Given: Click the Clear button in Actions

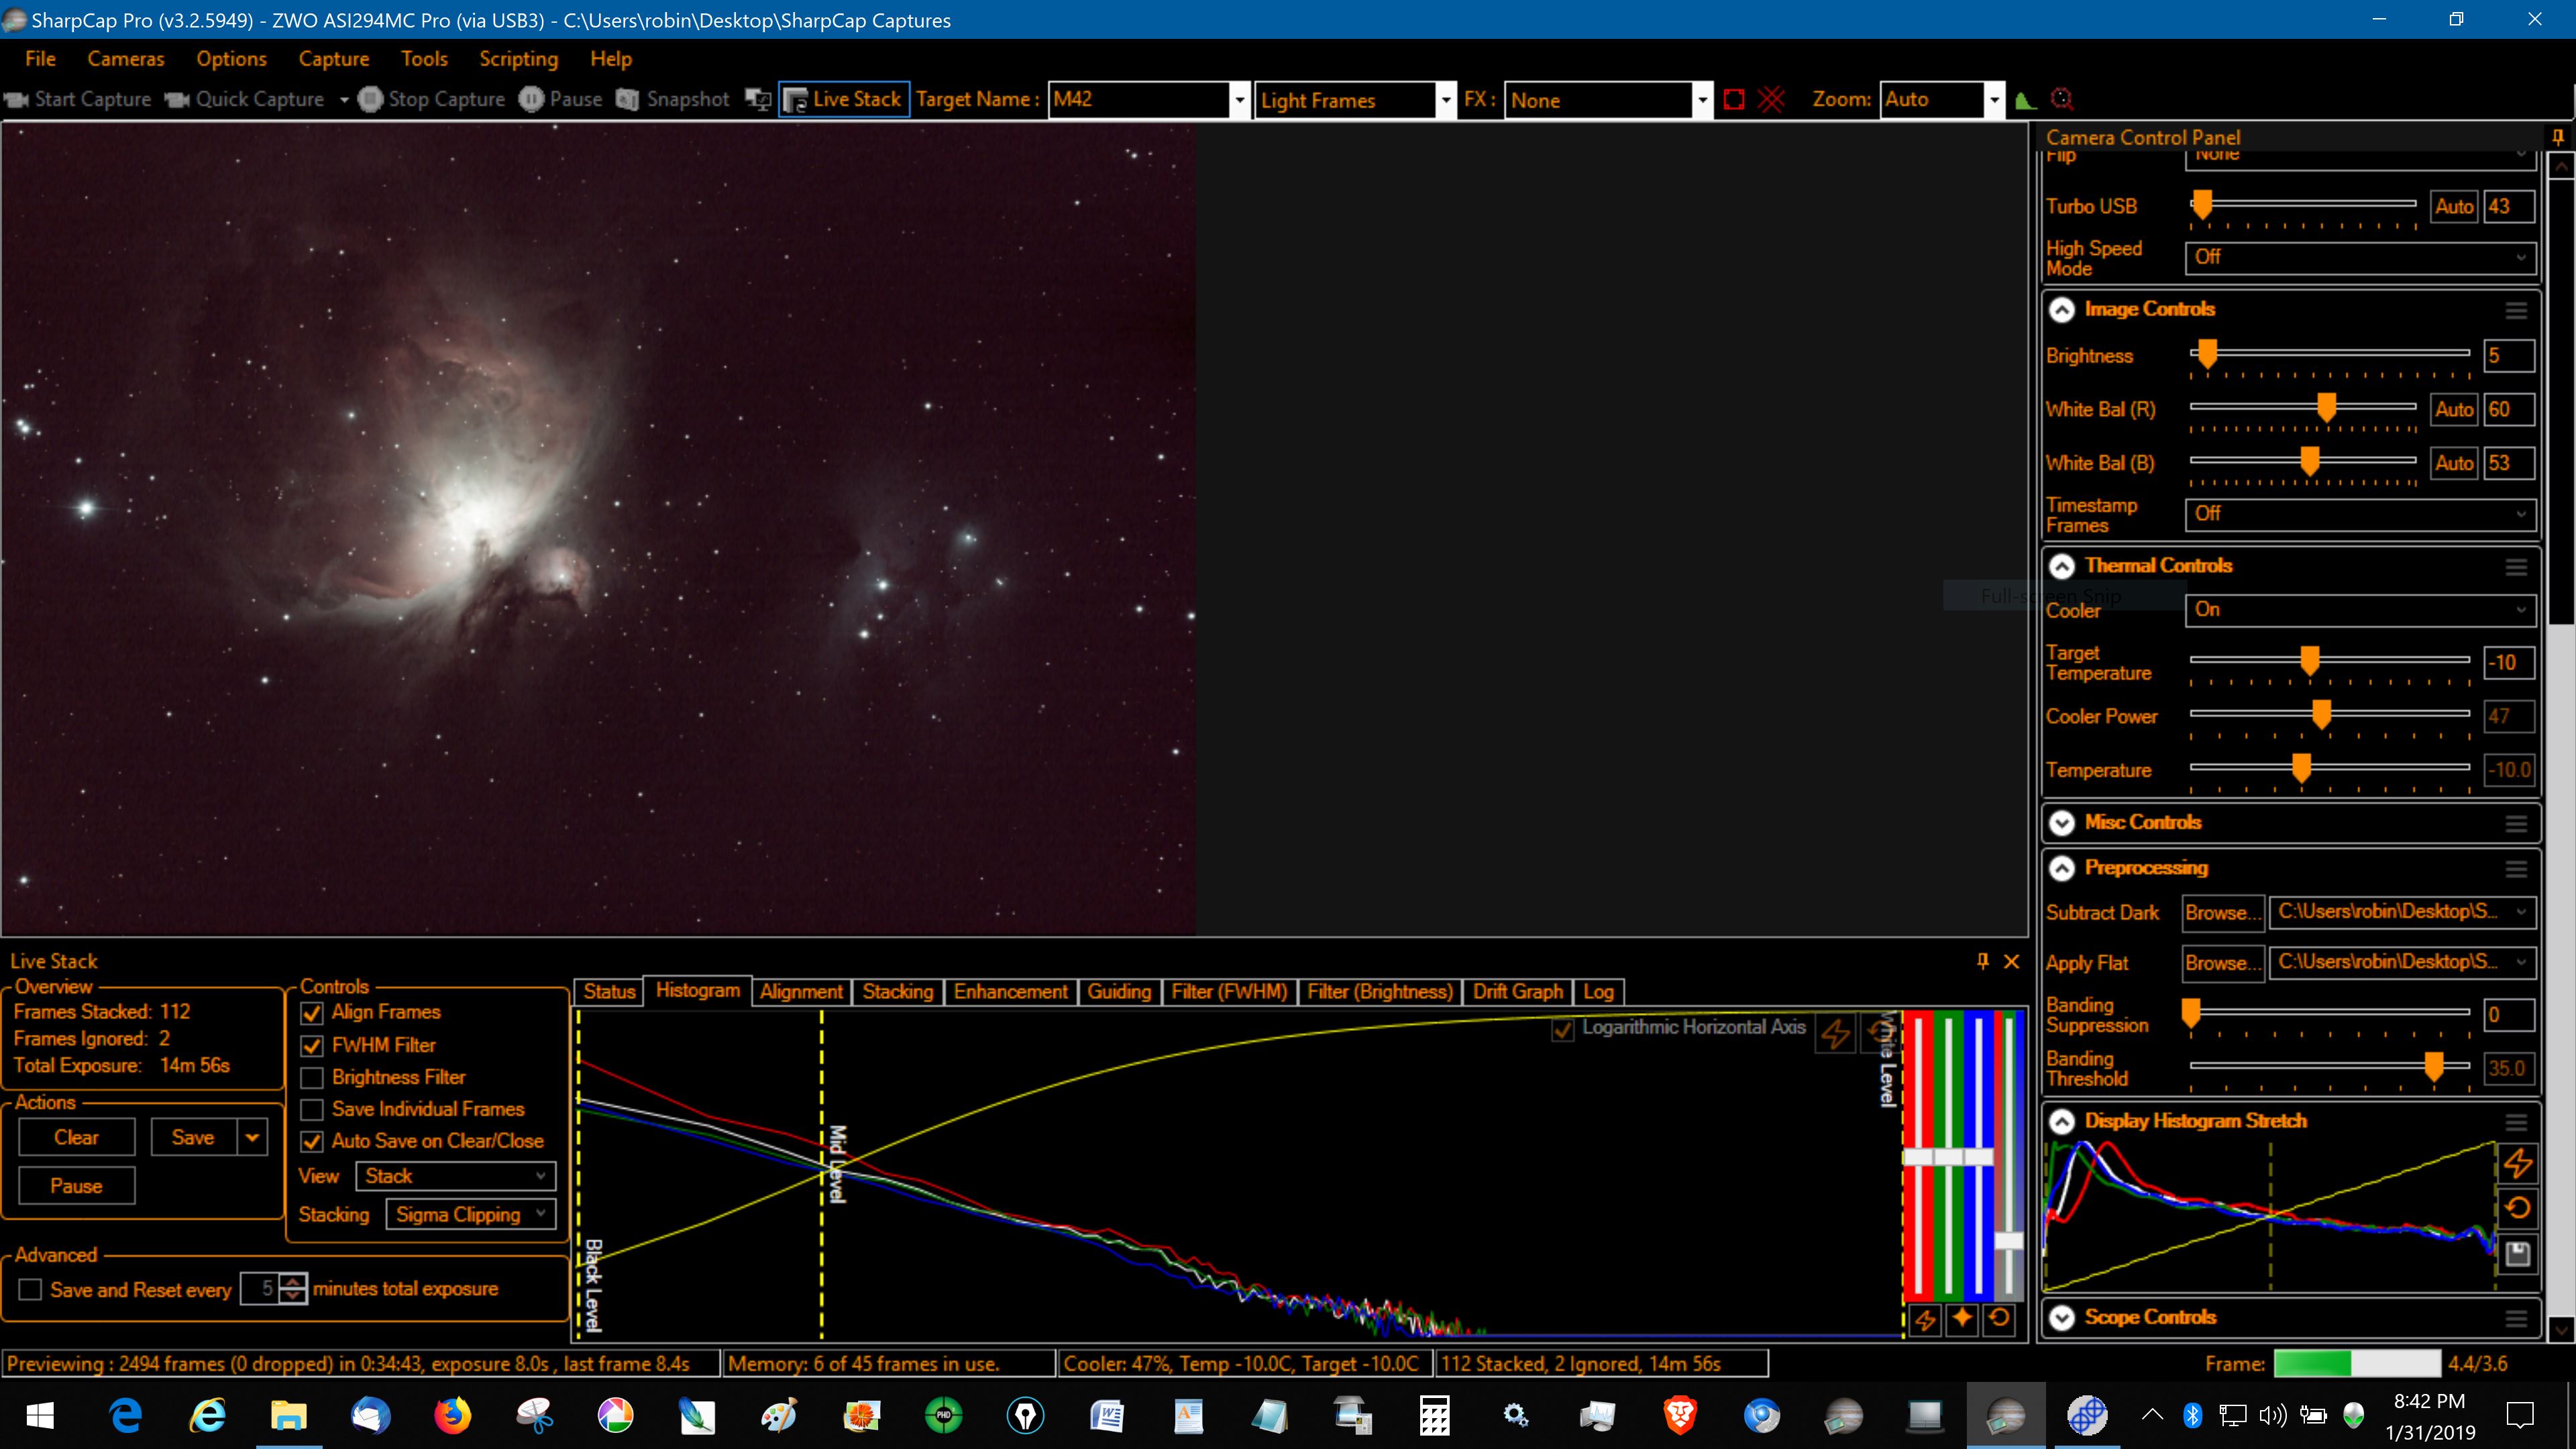Looking at the screenshot, I should (x=76, y=1138).
